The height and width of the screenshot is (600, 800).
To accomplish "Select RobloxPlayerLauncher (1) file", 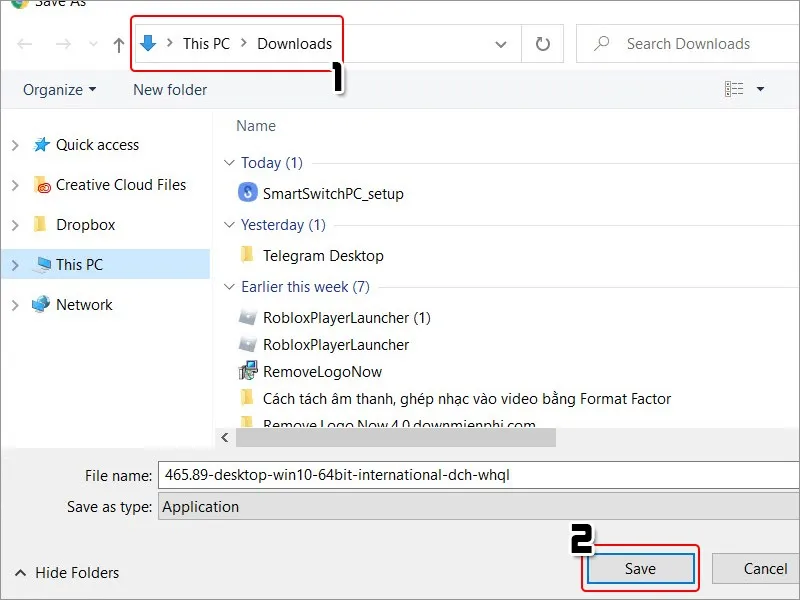I will click(x=346, y=318).
